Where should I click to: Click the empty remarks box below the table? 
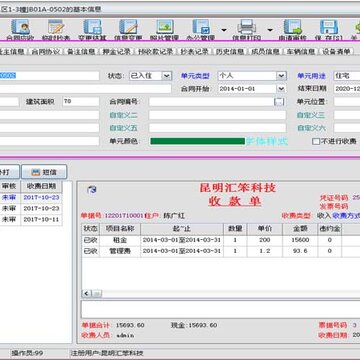[x=220, y=310]
